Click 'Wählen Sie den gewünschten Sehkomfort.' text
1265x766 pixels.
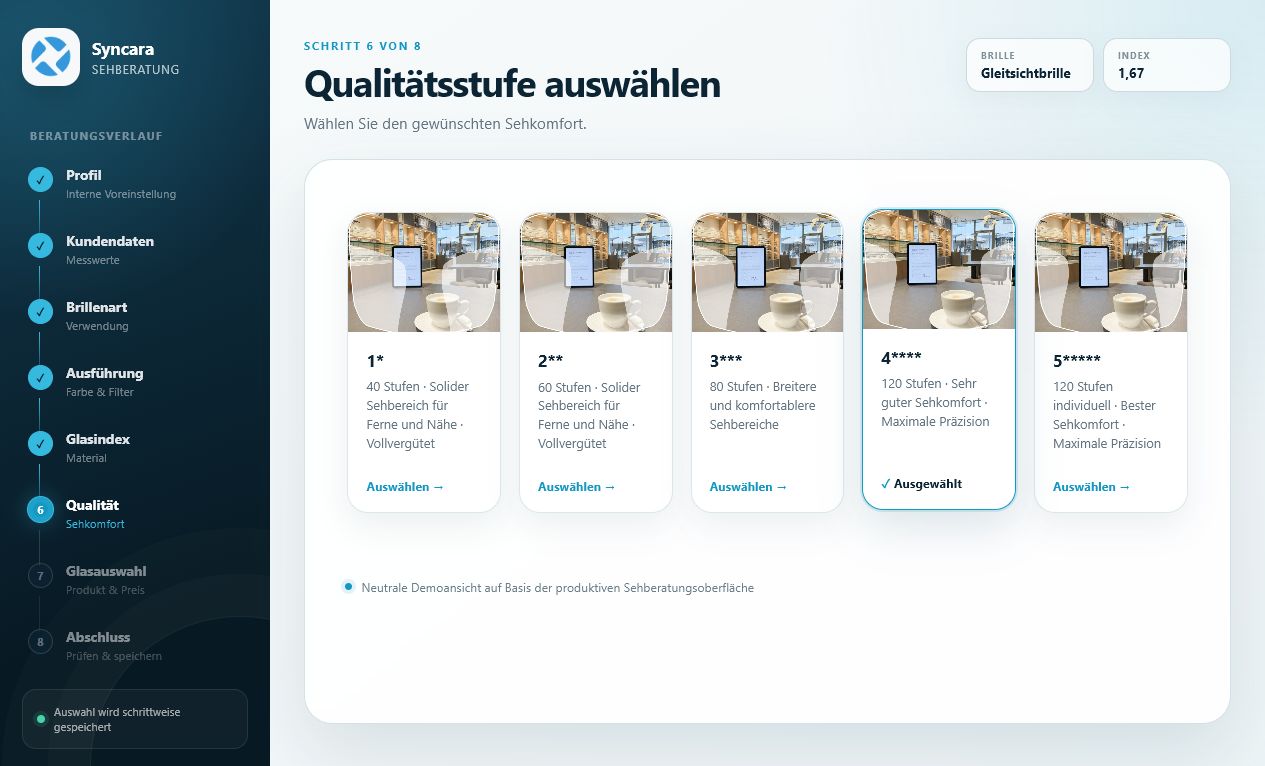[x=445, y=125]
